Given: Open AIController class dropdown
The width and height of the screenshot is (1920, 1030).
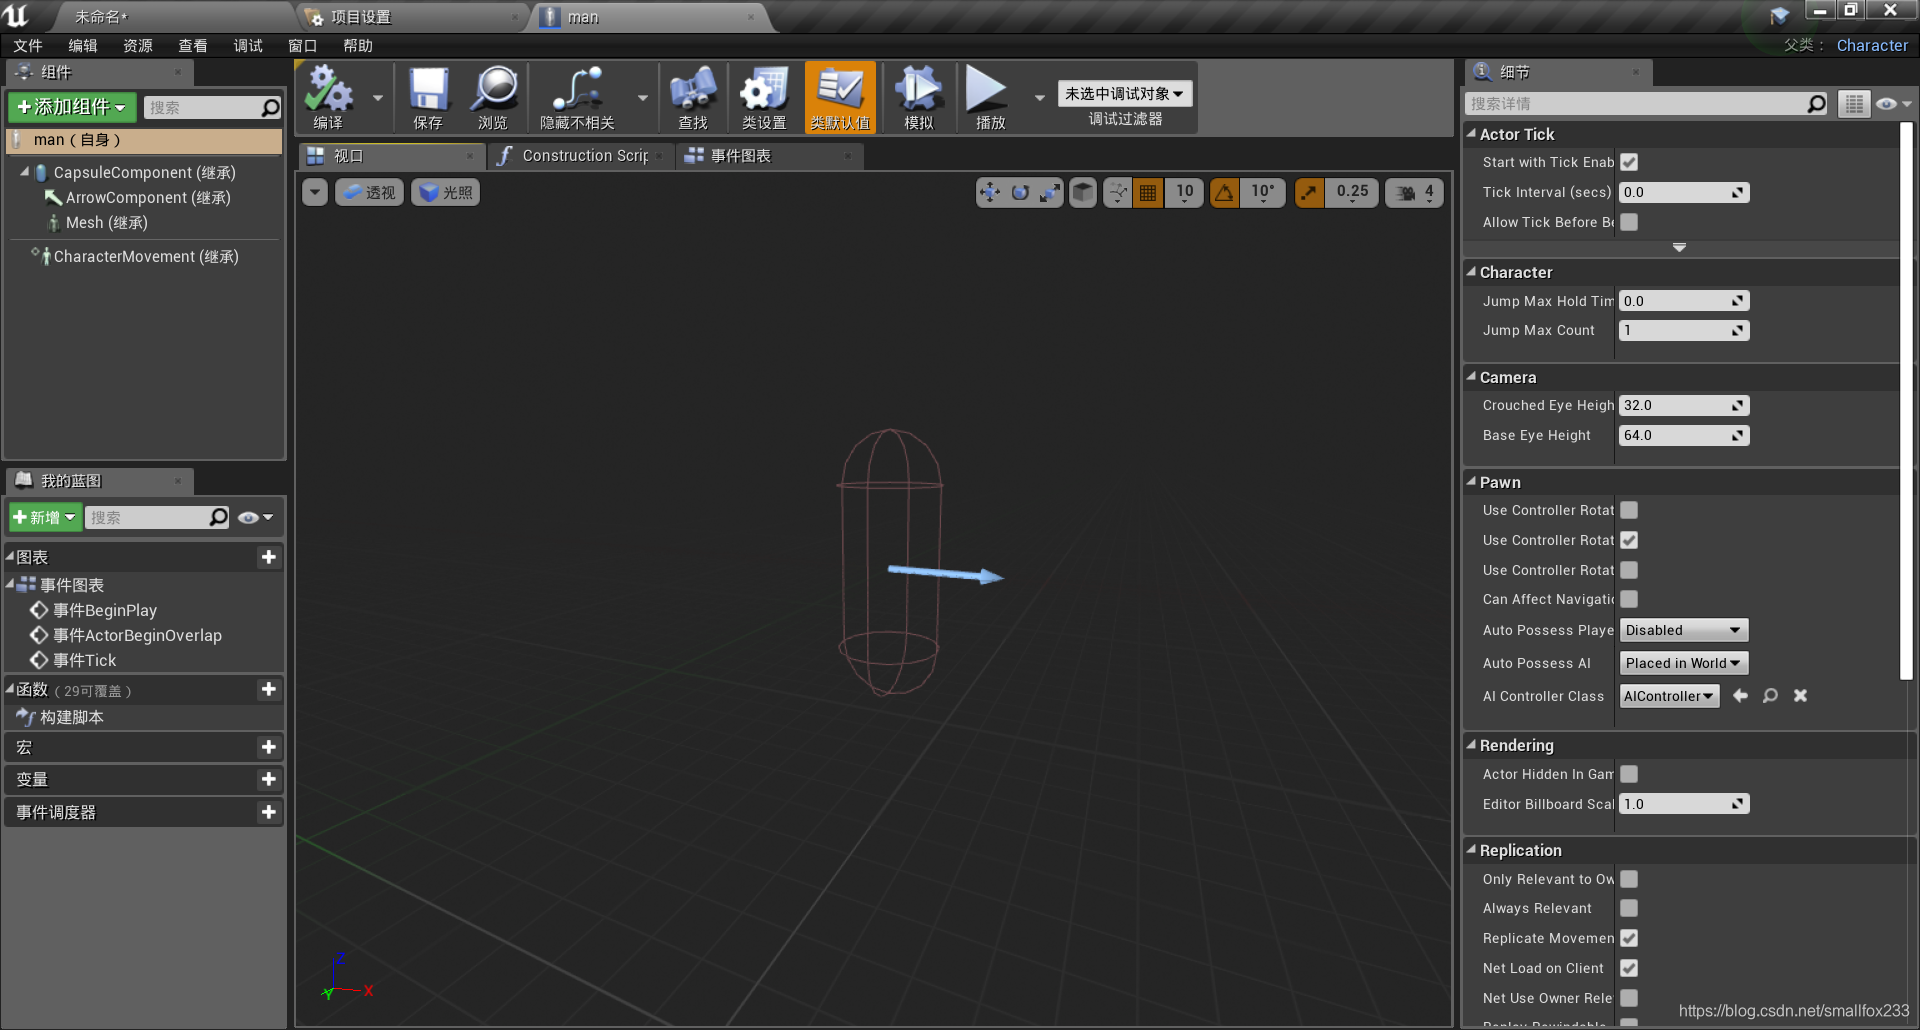Looking at the screenshot, I should coord(1669,696).
